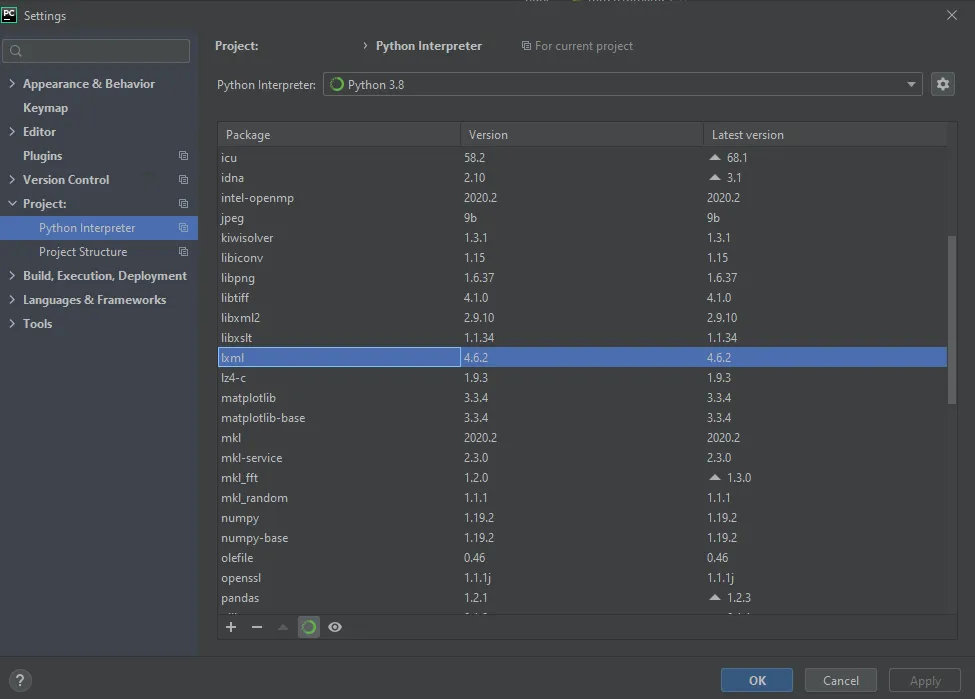
Task: Select the openssl package row
Action: 583,578
